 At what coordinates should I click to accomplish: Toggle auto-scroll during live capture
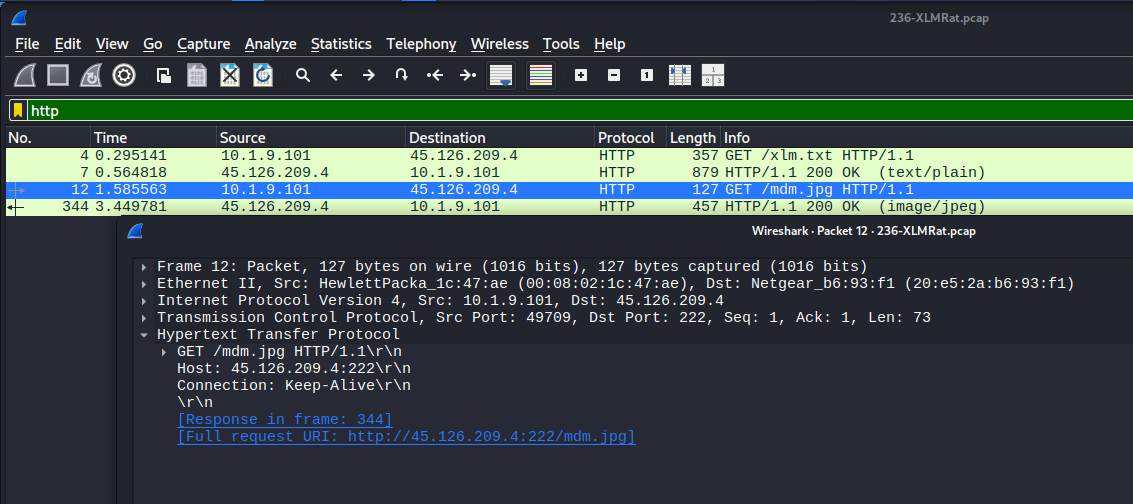(x=501, y=75)
